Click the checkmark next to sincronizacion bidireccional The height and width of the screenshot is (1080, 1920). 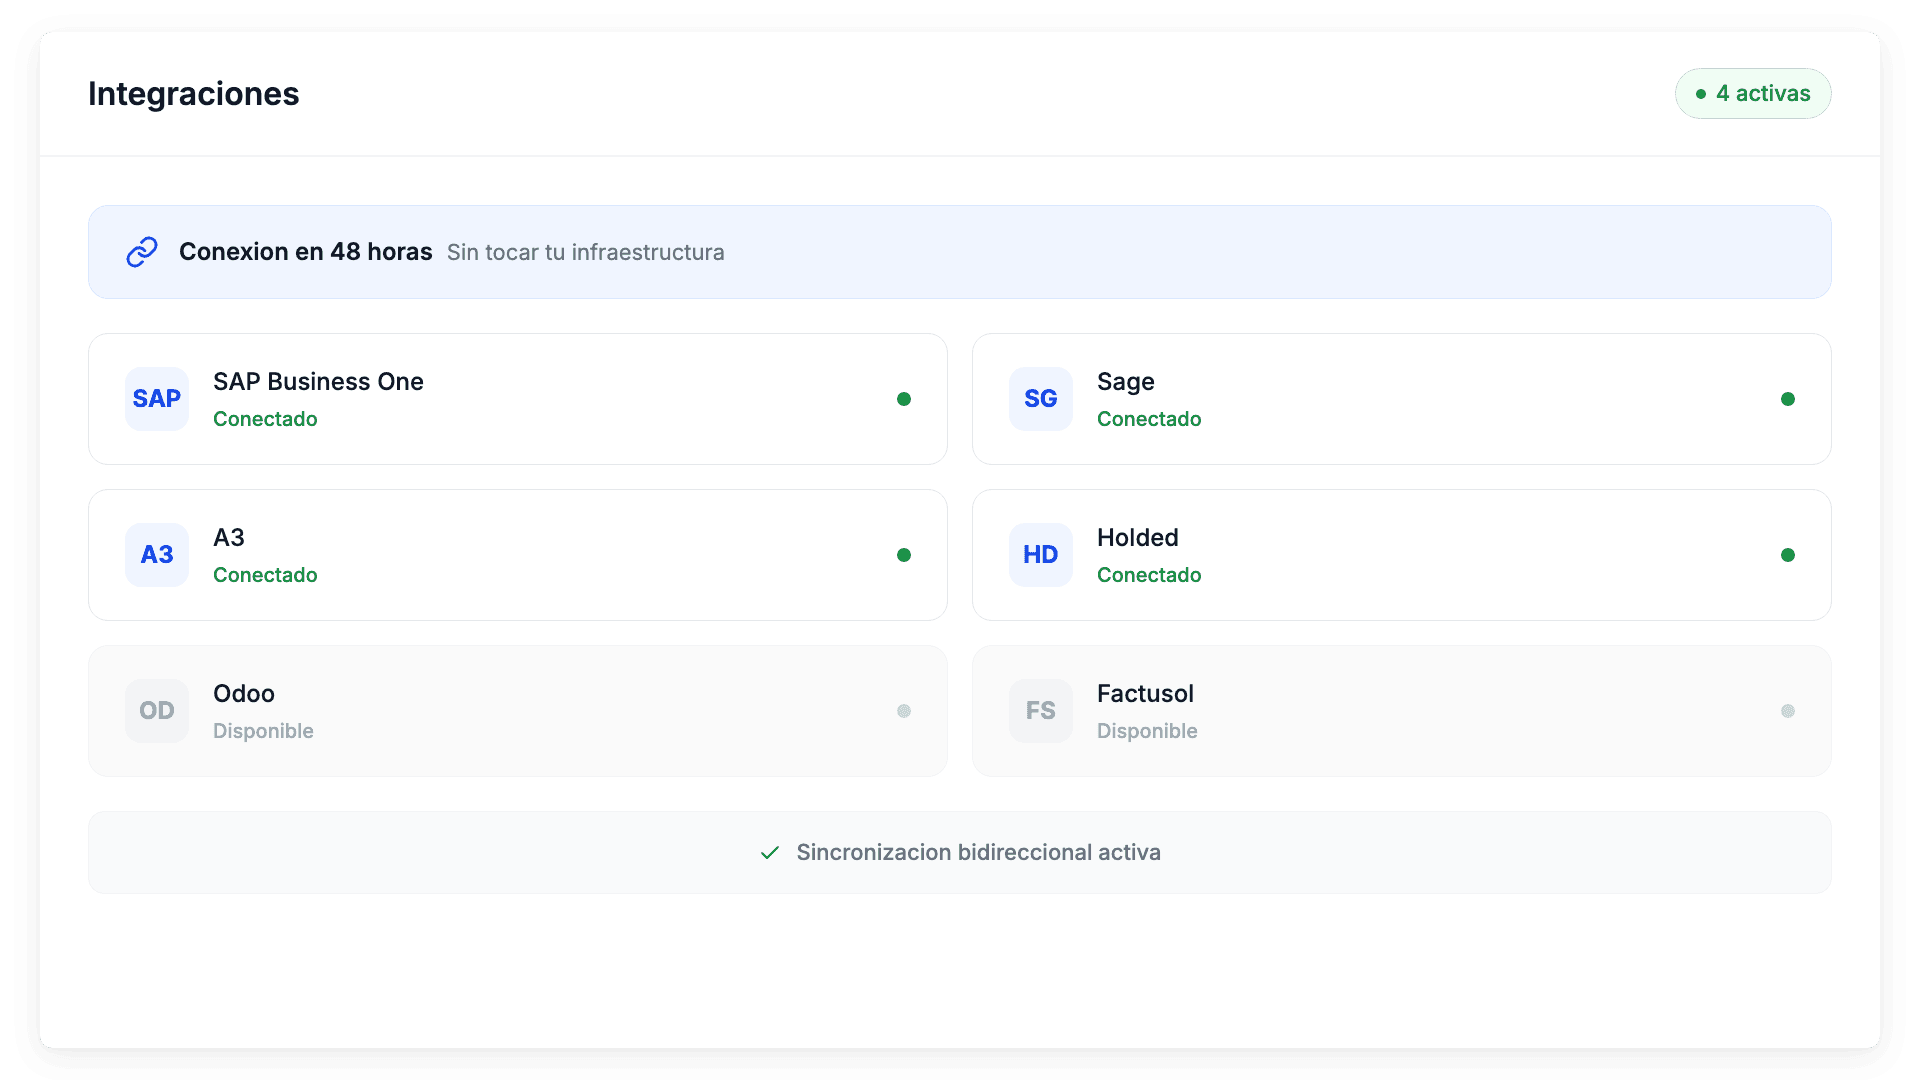point(768,853)
